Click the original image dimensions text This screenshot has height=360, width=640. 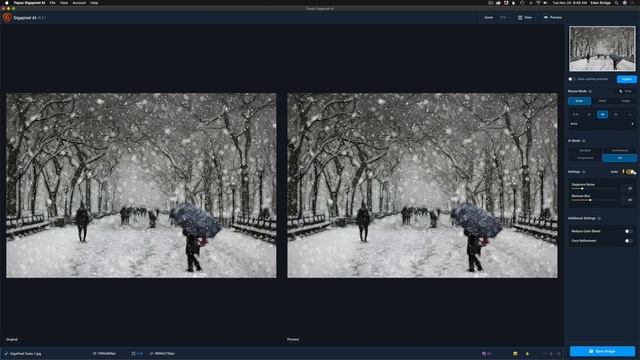(x=107, y=353)
